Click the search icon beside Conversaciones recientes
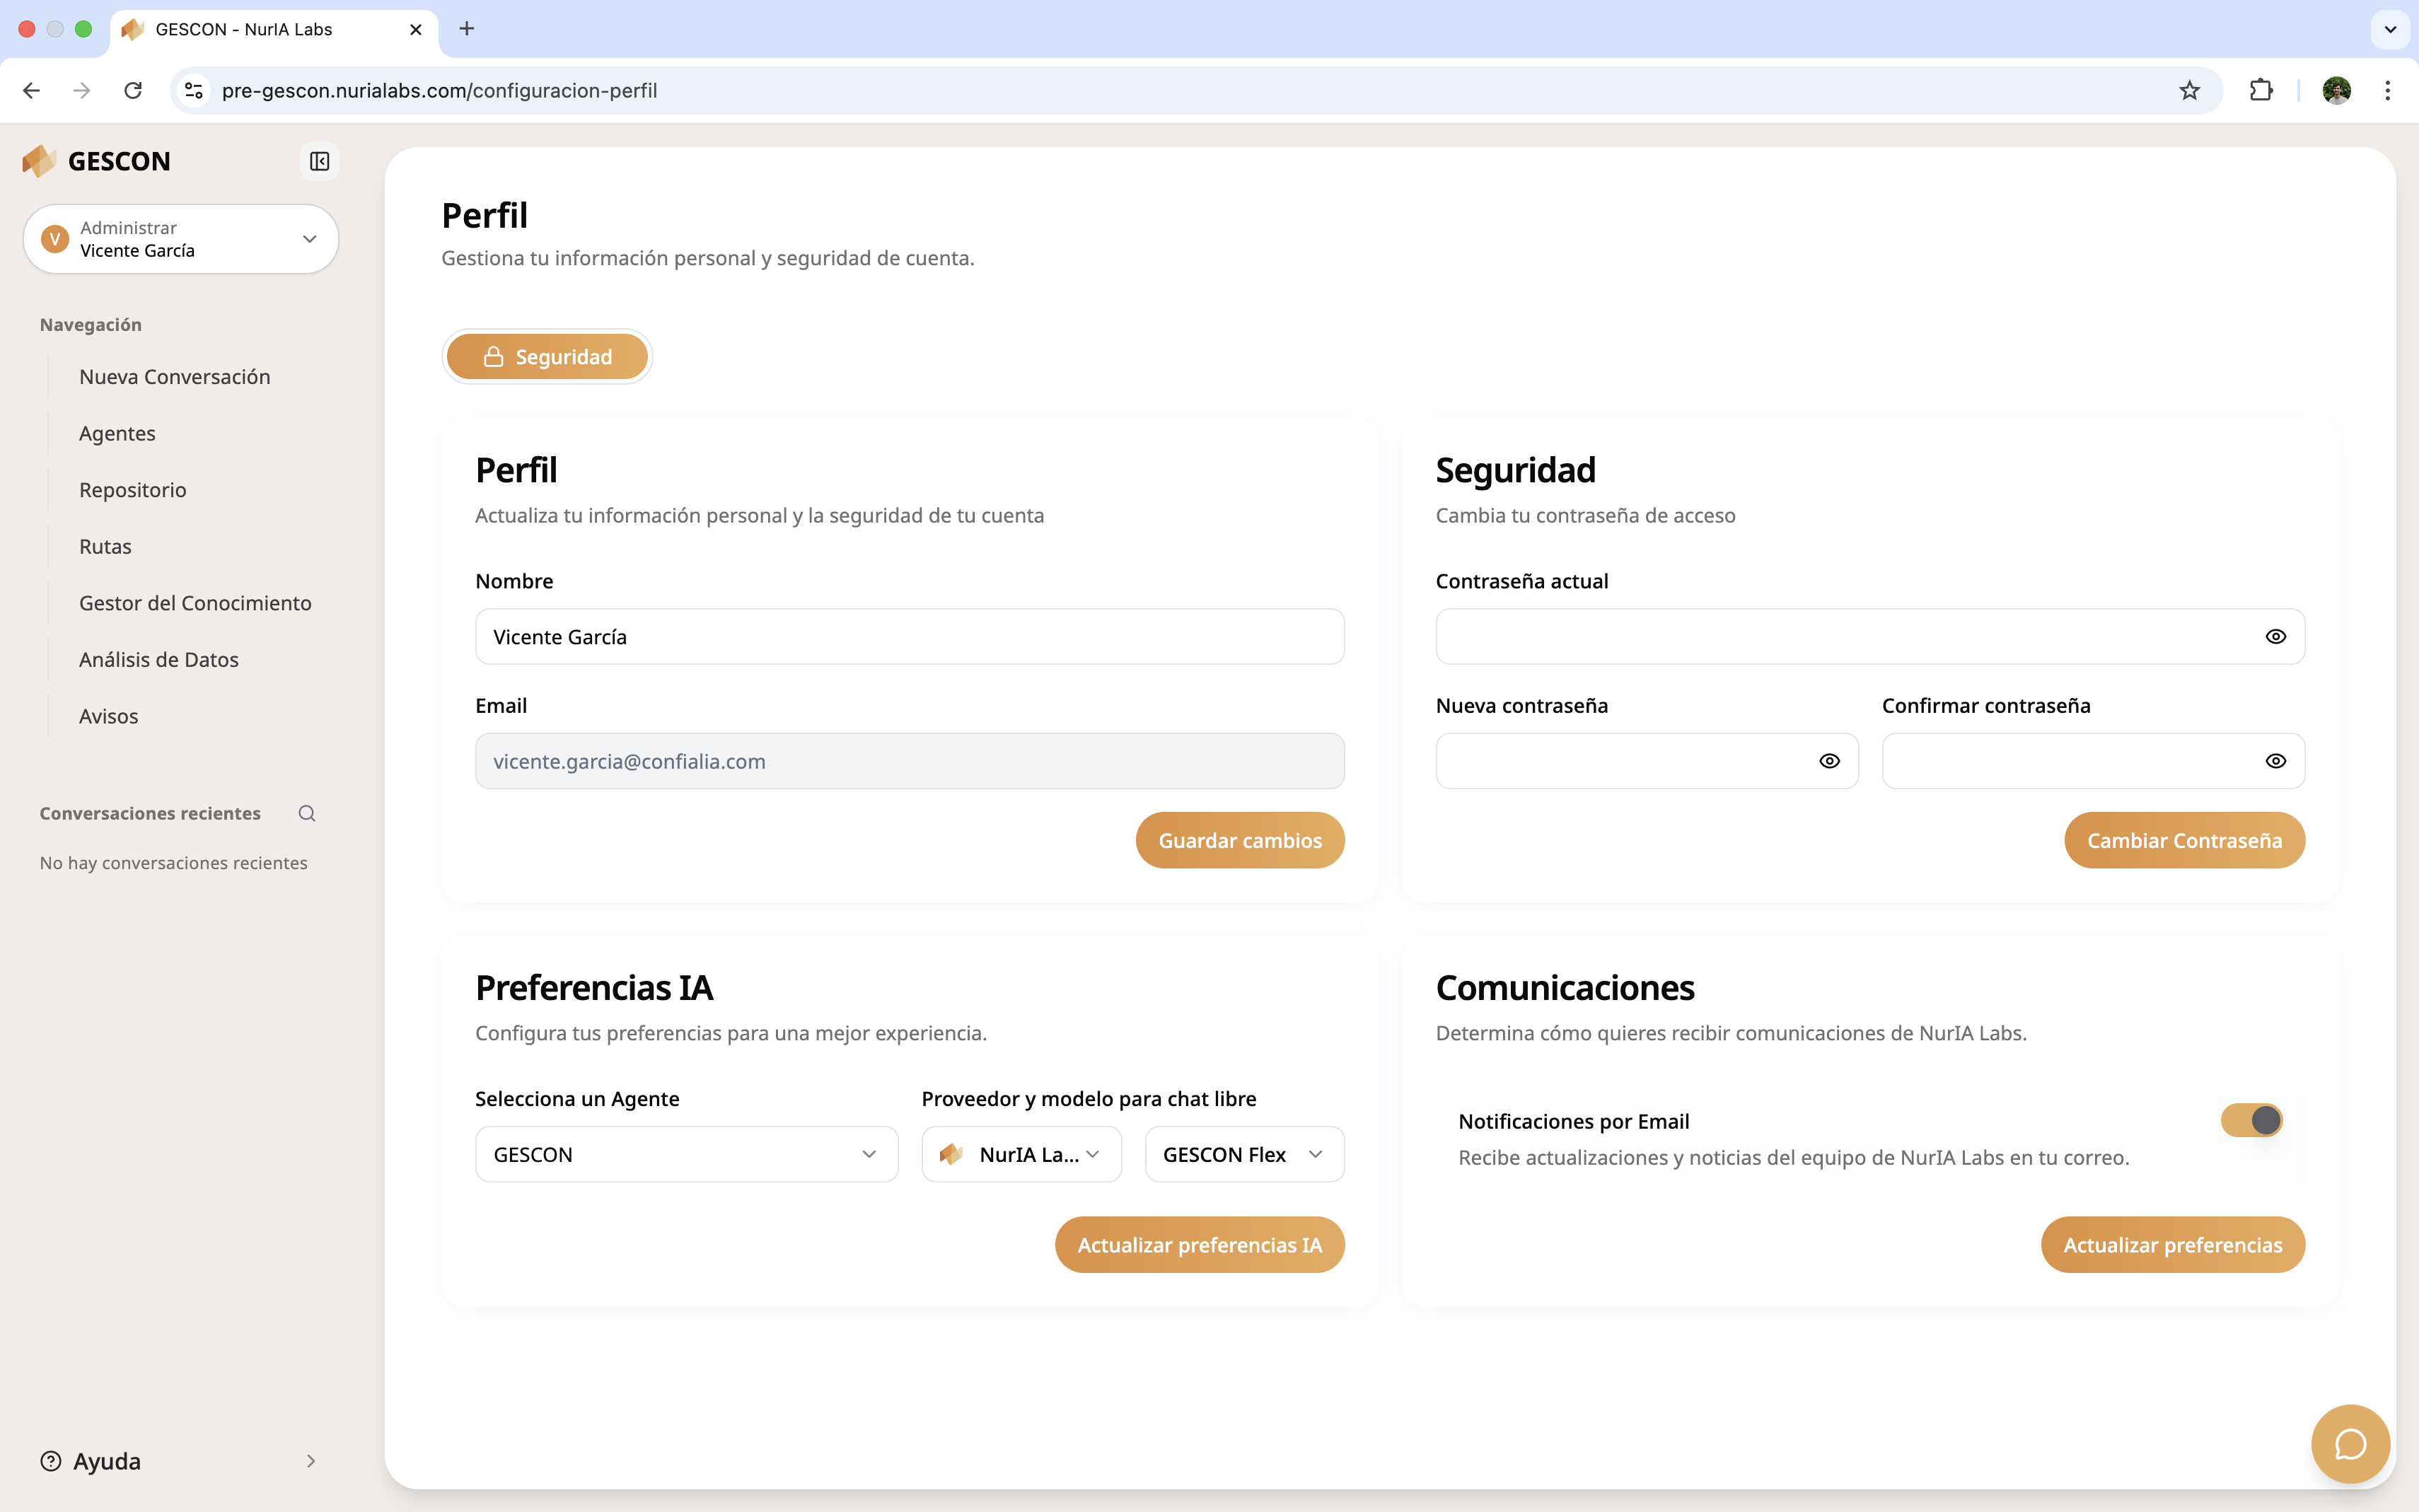 (x=306, y=813)
